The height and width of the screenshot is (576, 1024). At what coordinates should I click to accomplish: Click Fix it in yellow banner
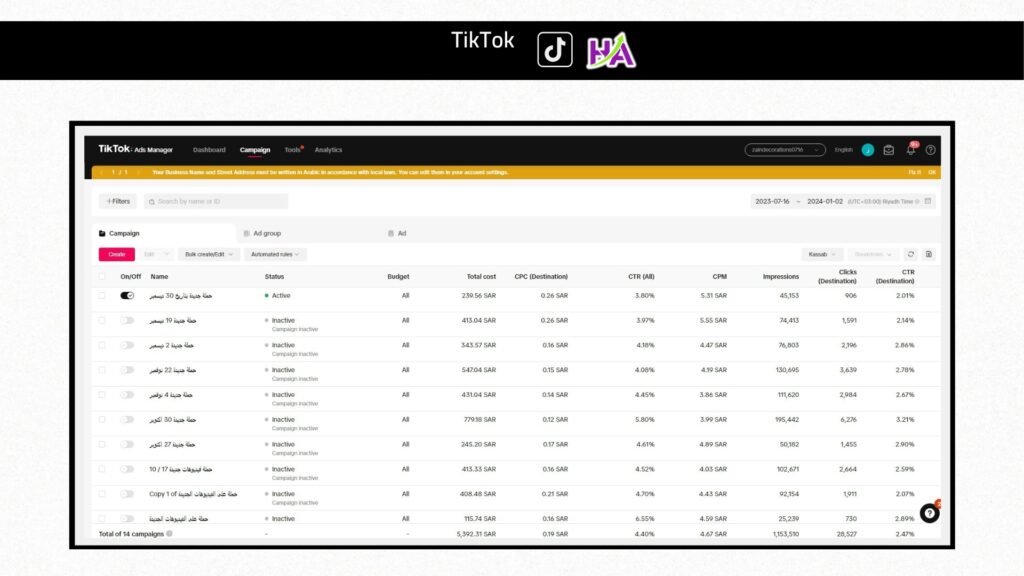coord(914,172)
